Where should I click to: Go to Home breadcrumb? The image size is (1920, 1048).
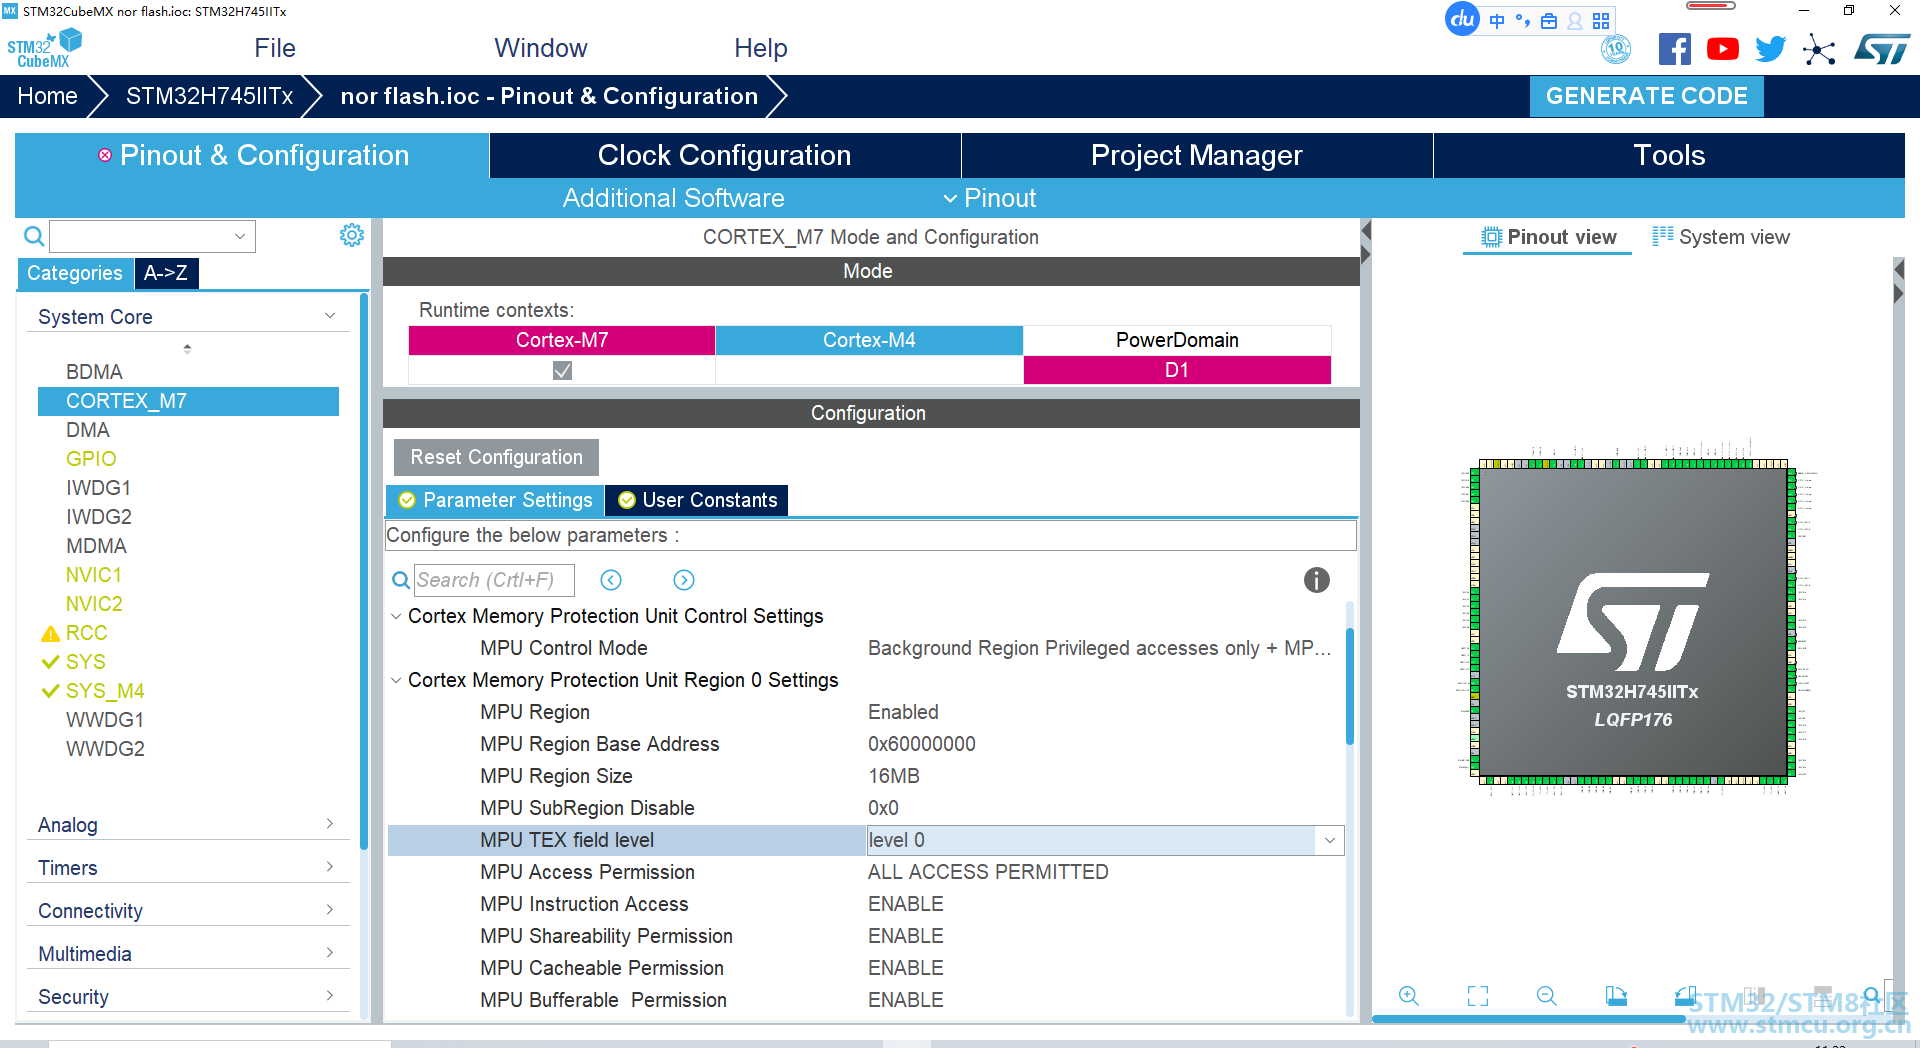(x=47, y=96)
